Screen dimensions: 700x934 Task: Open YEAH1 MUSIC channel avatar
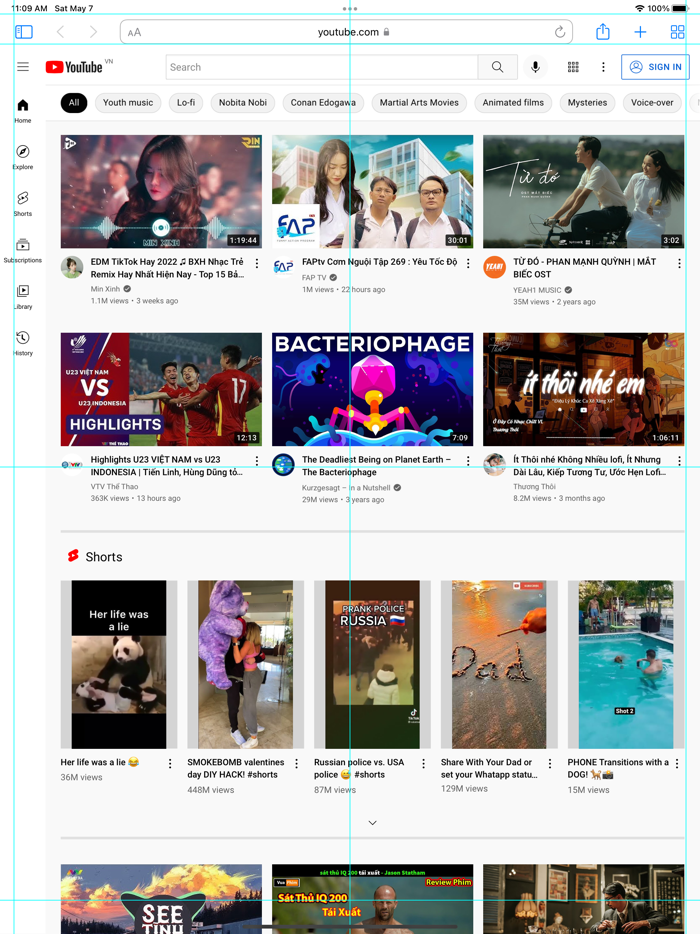pyautogui.click(x=494, y=267)
